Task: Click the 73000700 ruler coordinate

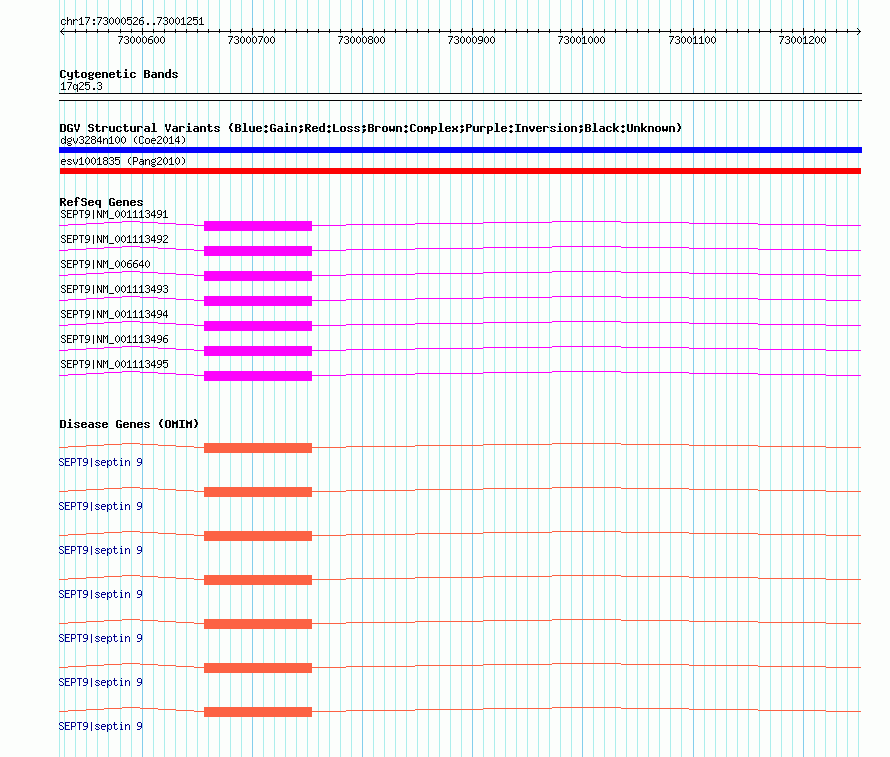Action: [x=251, y=40]
